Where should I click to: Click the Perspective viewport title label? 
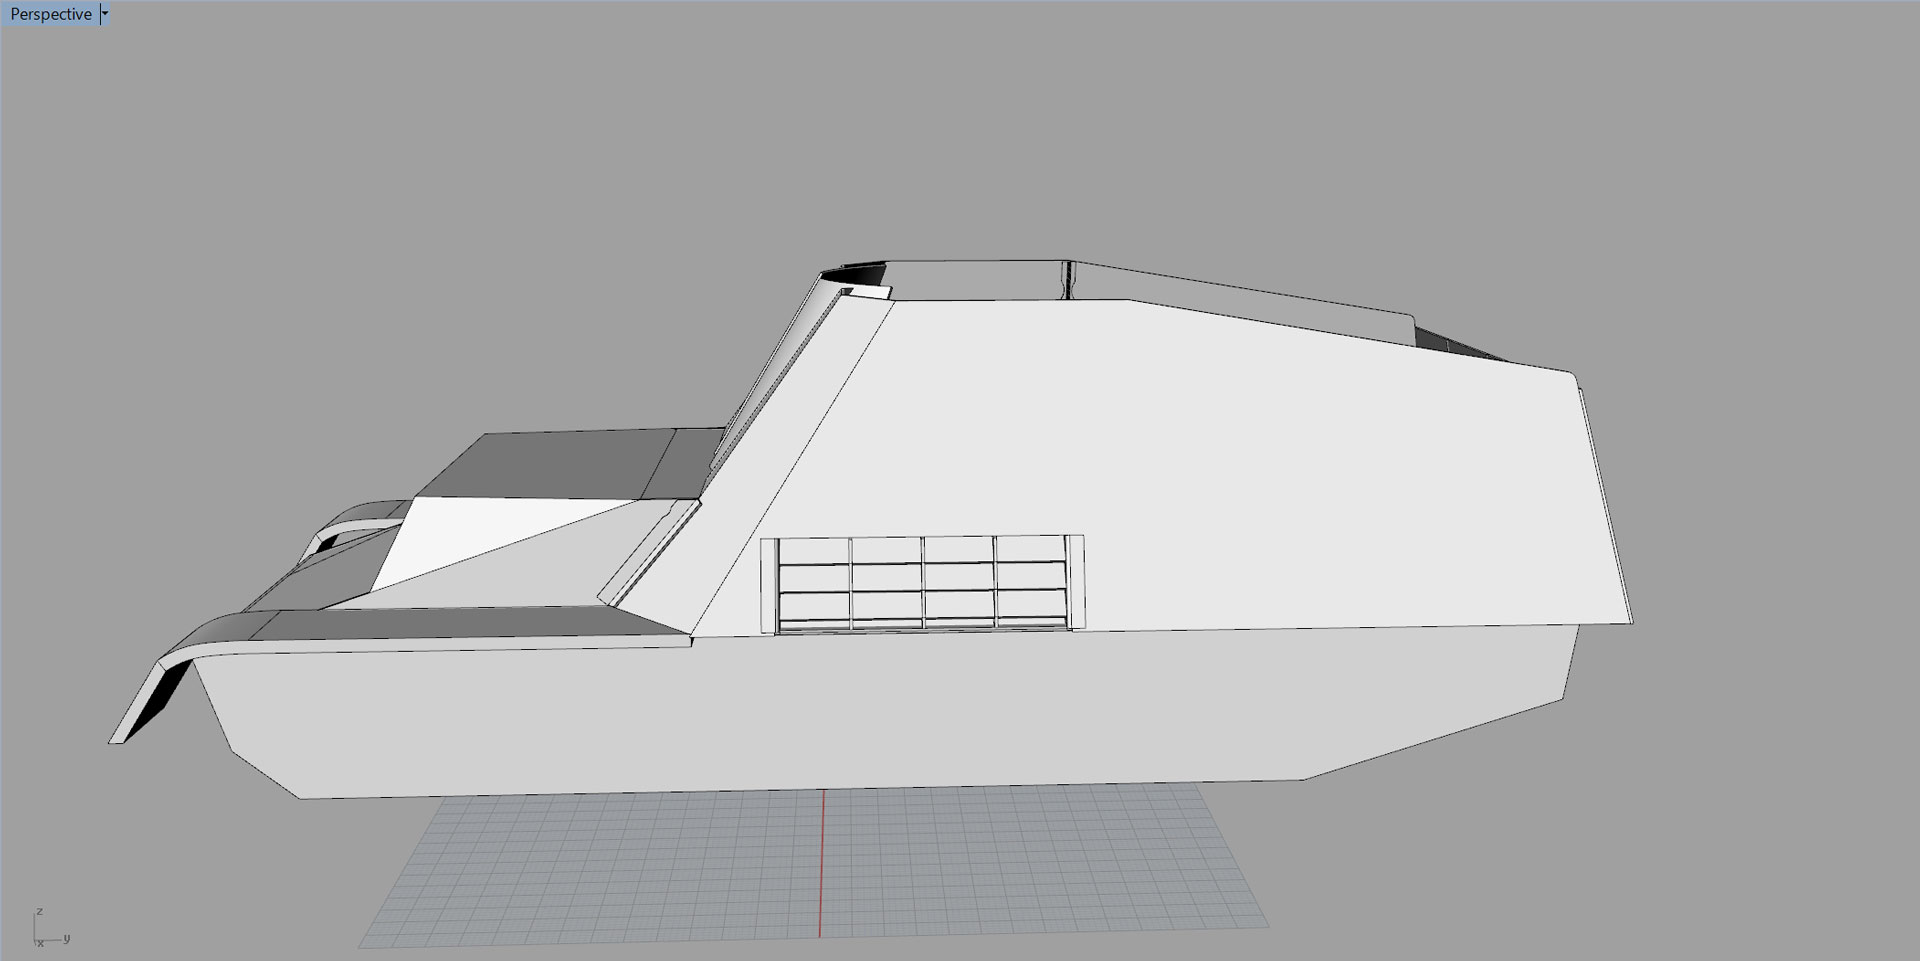(51, 14)
